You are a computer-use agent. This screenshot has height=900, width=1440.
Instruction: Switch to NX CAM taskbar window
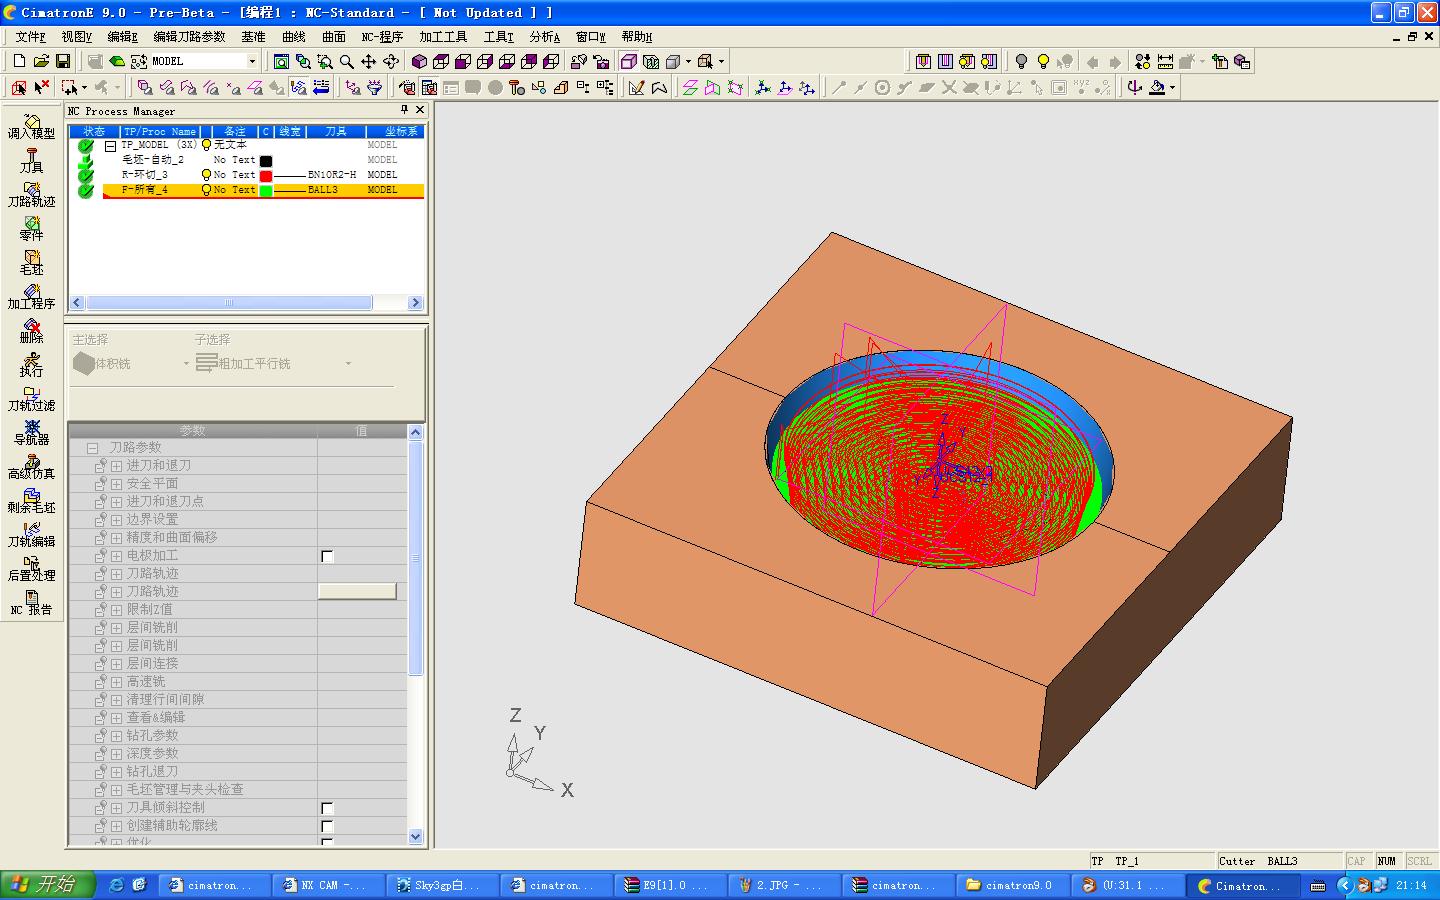[325, 885]
